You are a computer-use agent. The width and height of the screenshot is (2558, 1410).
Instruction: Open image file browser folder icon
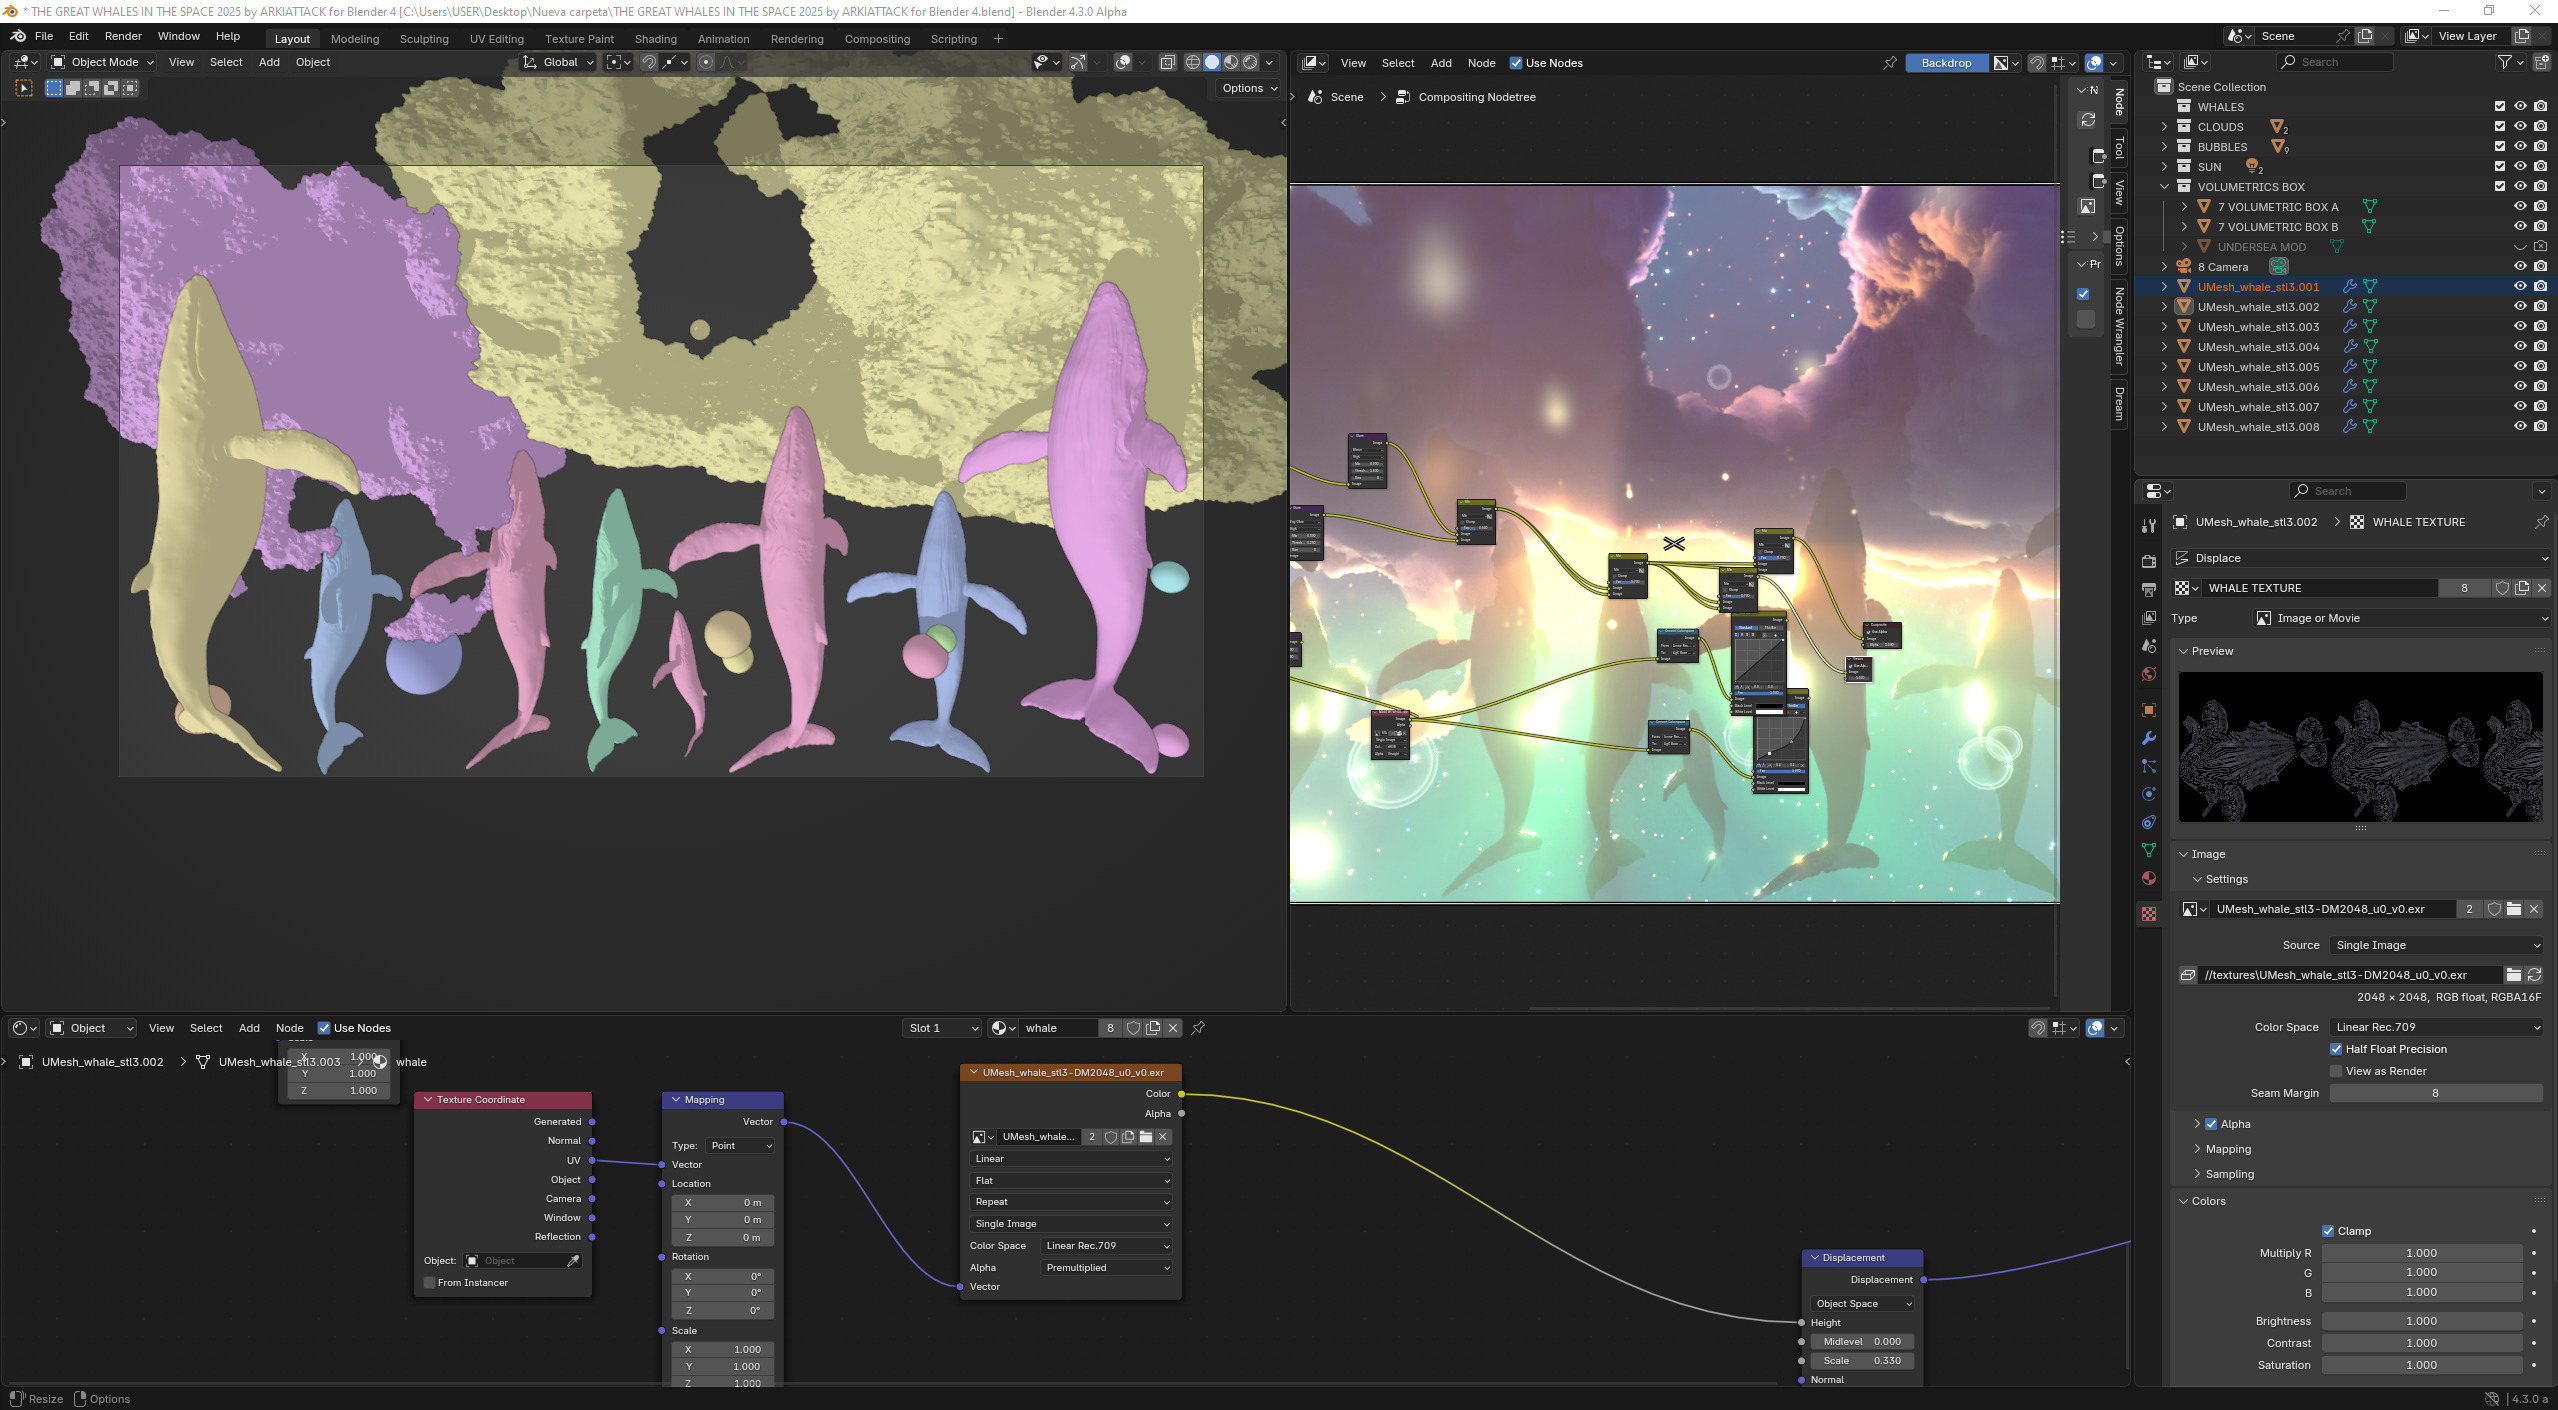pyautogui.click(x=2513, y=975)
